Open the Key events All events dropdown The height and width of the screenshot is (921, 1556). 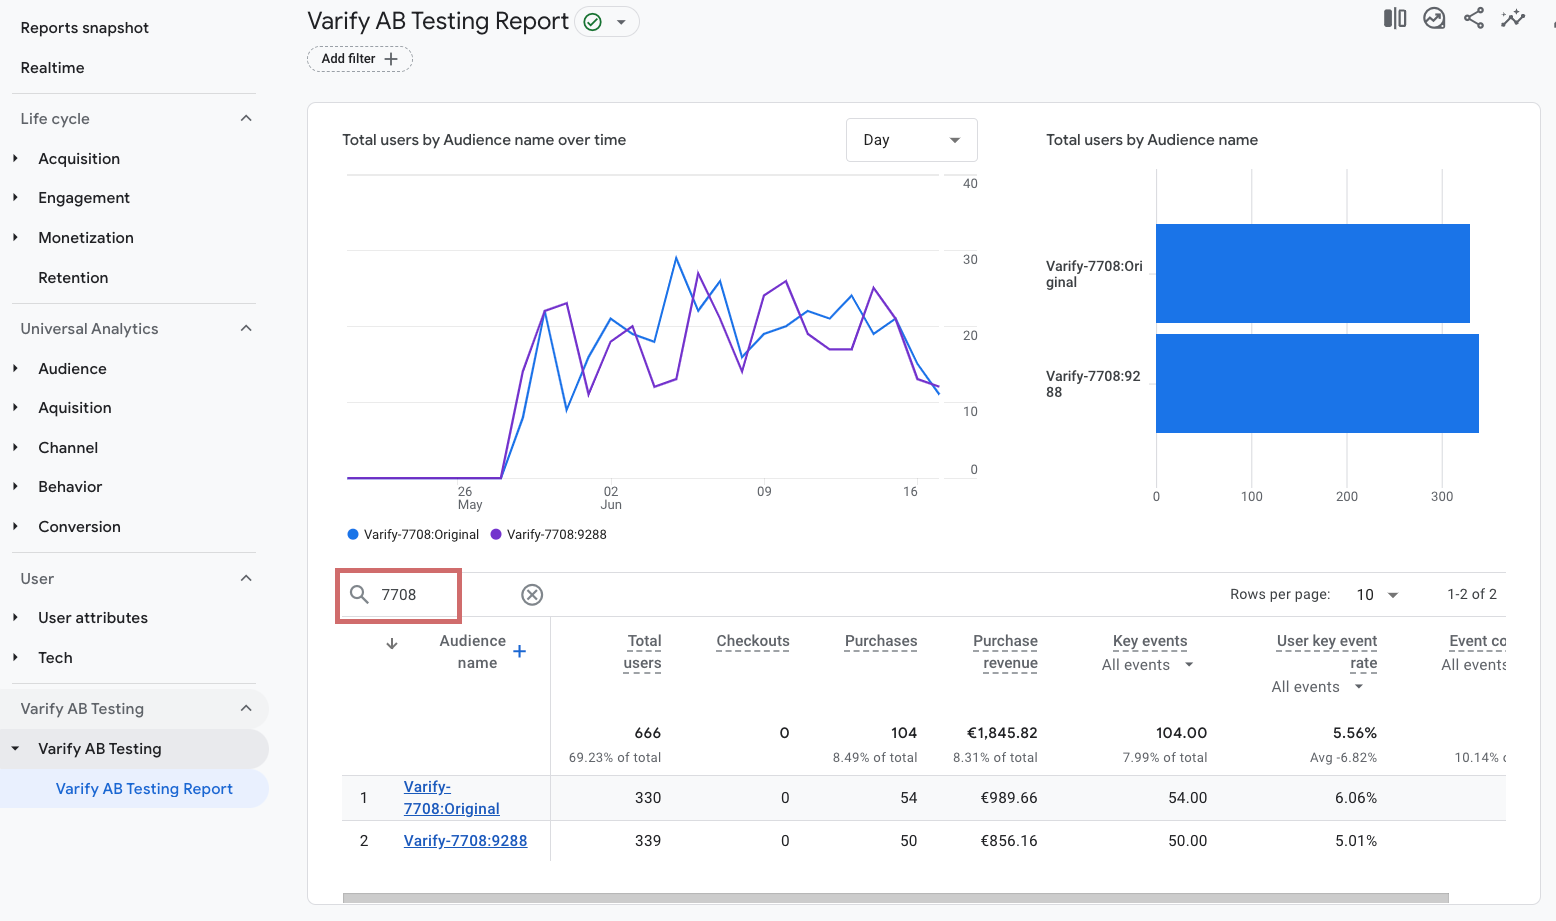point(1148,665)
